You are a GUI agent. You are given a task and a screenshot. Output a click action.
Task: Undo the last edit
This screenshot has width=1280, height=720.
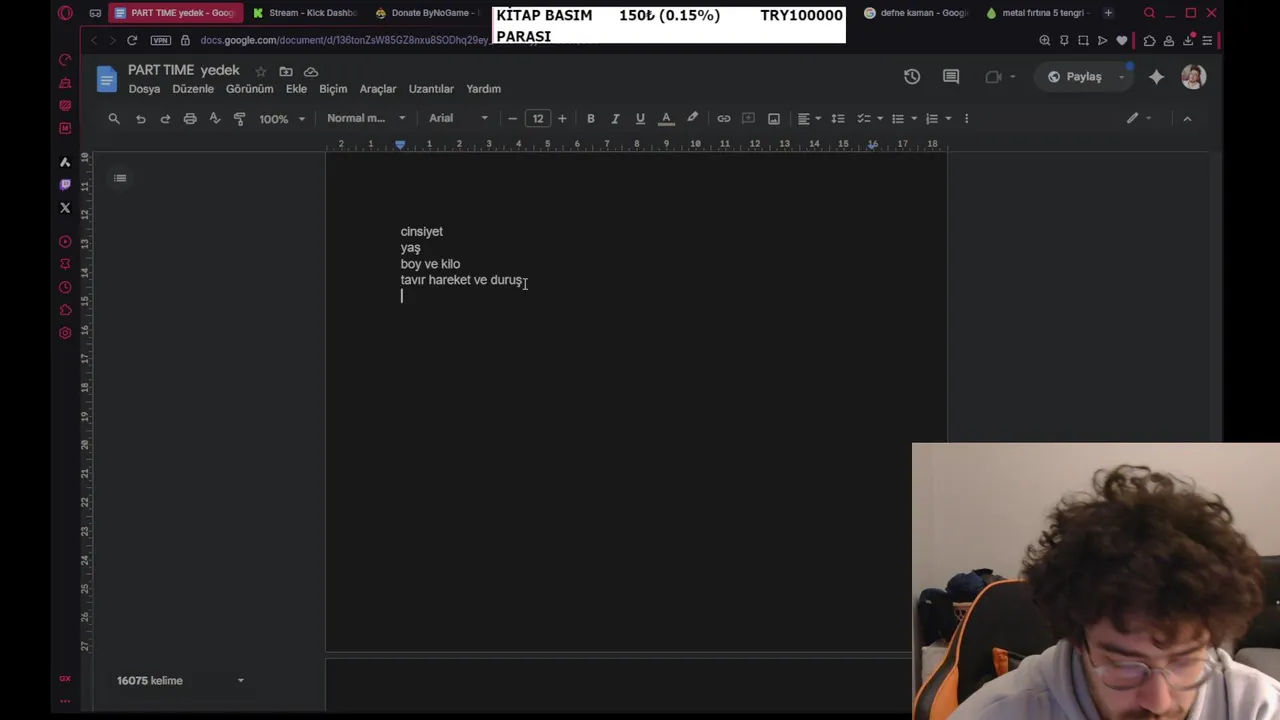point(141,118)
